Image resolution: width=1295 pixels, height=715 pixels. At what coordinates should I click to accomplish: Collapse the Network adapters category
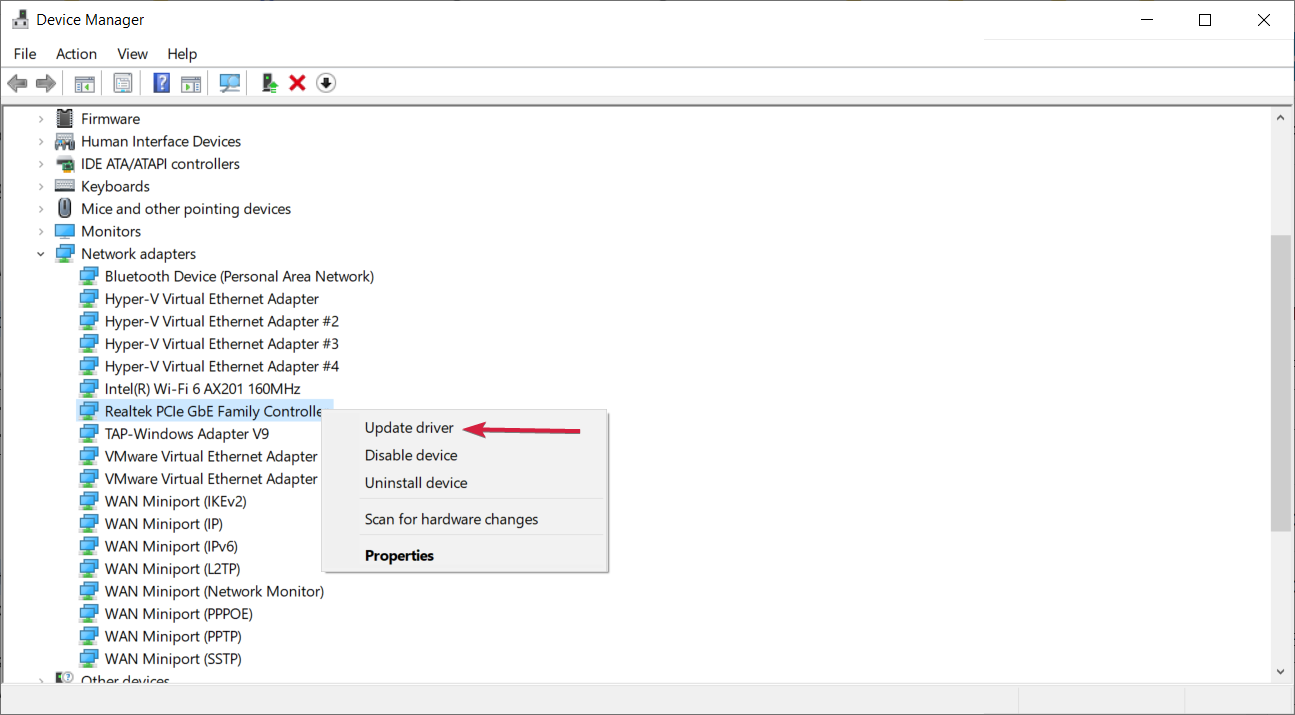[41, 254]
